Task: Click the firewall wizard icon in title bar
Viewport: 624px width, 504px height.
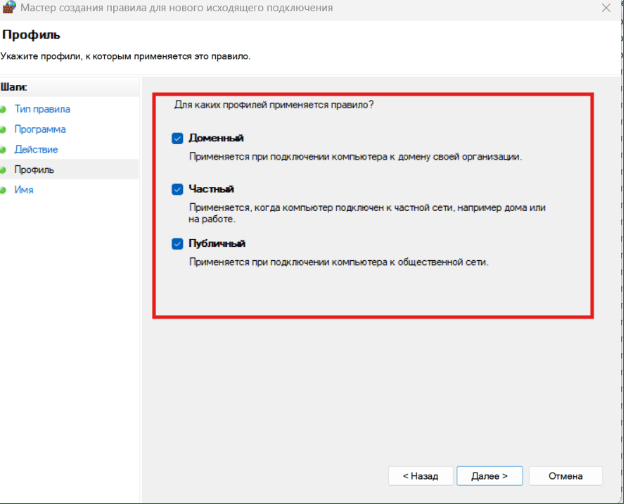Action: pos(8,8)
